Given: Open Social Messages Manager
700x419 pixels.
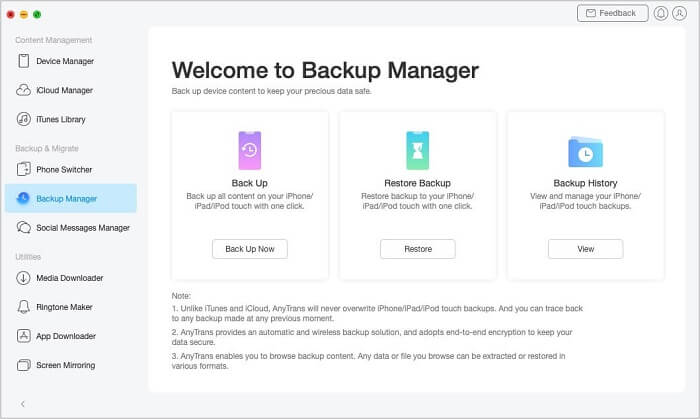Looking at the screenshot, I should tap(83, 228).
